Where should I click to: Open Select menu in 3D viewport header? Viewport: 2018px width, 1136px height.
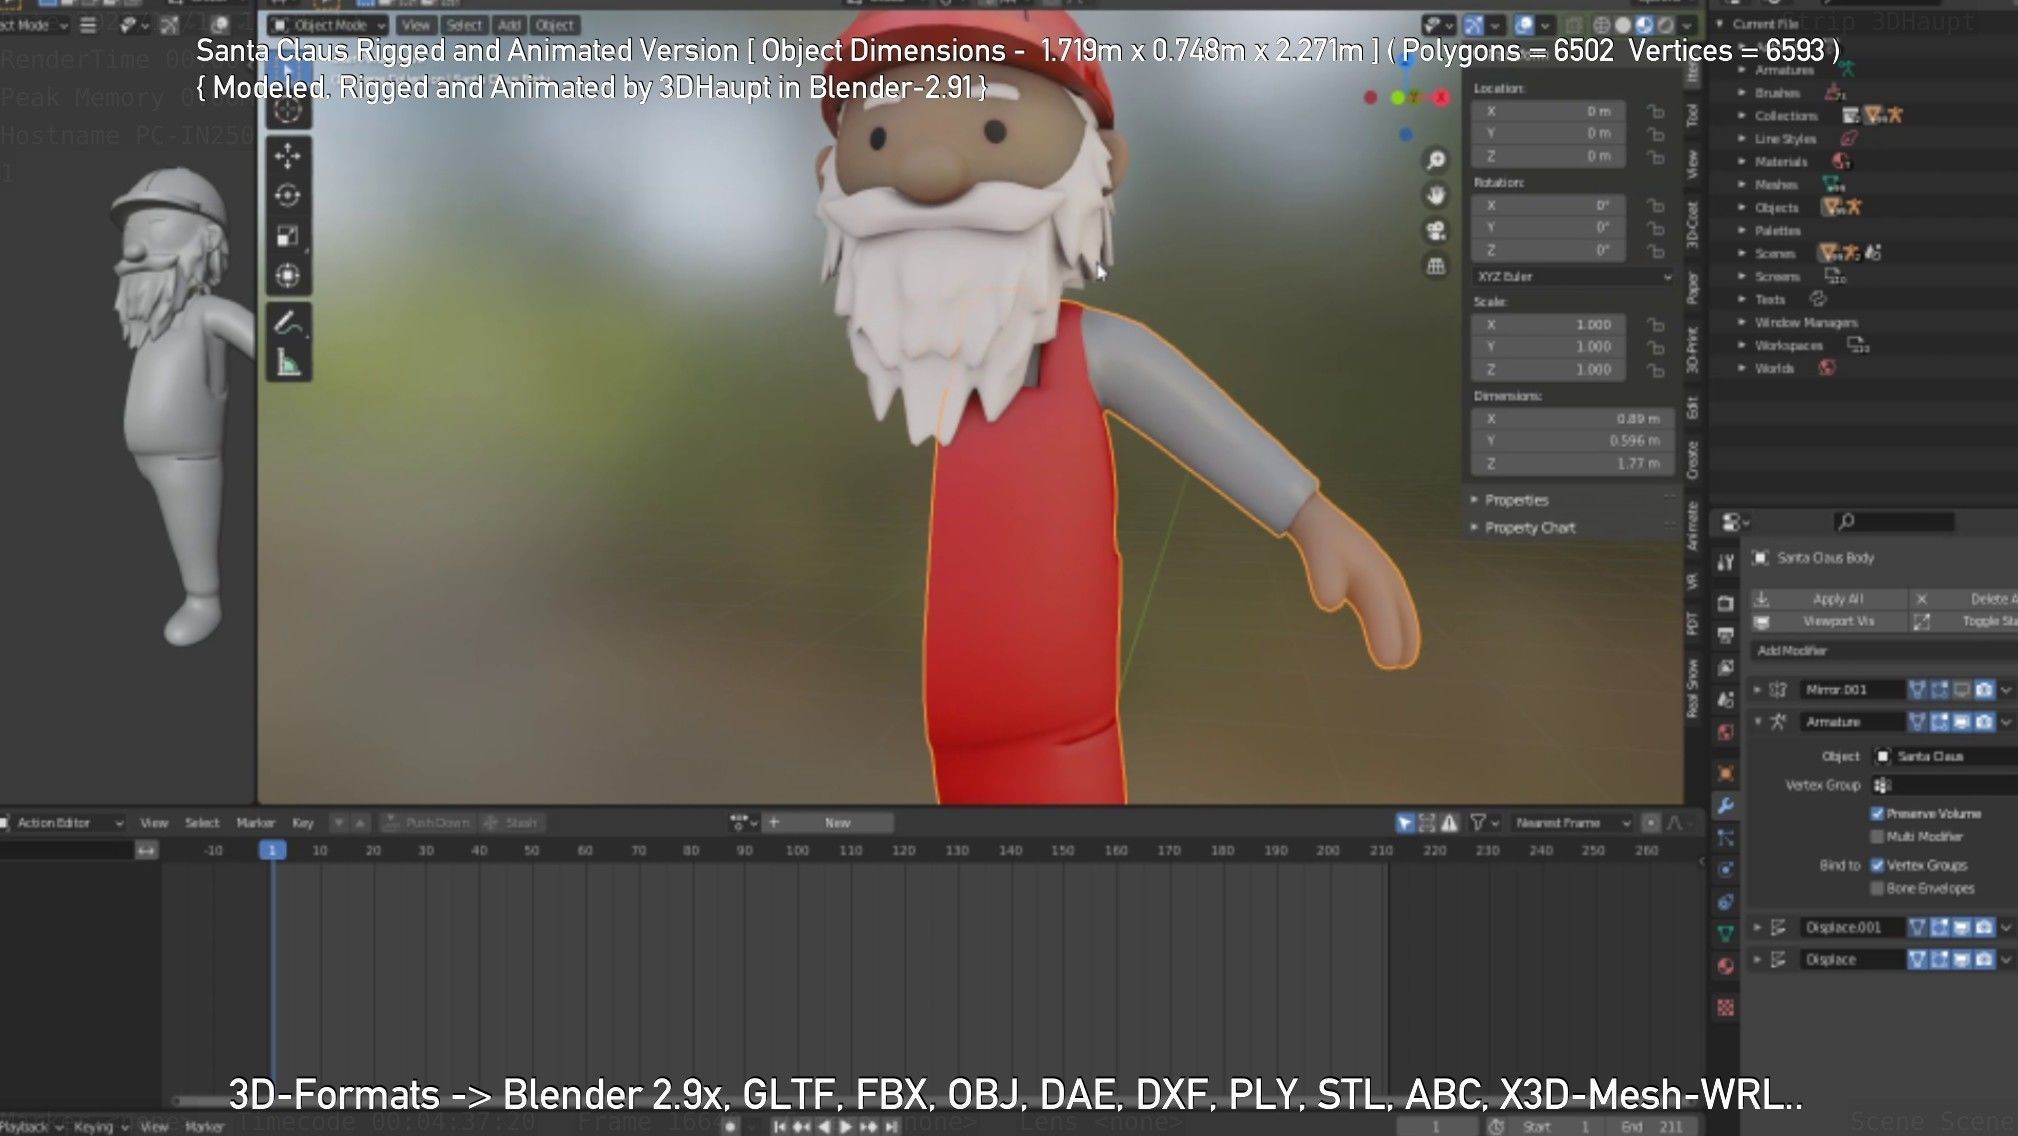464,25
